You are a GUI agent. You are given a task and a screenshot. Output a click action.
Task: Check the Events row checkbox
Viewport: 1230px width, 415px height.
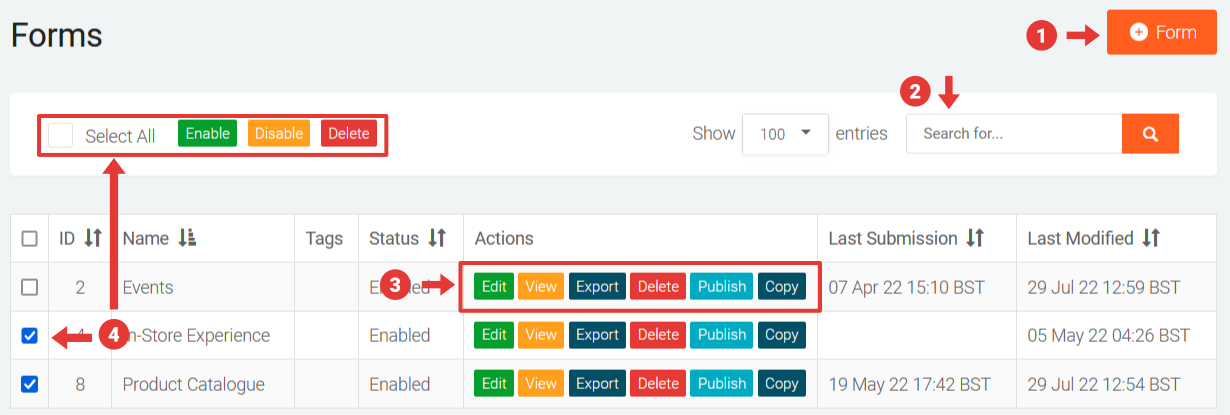(30, 287)
